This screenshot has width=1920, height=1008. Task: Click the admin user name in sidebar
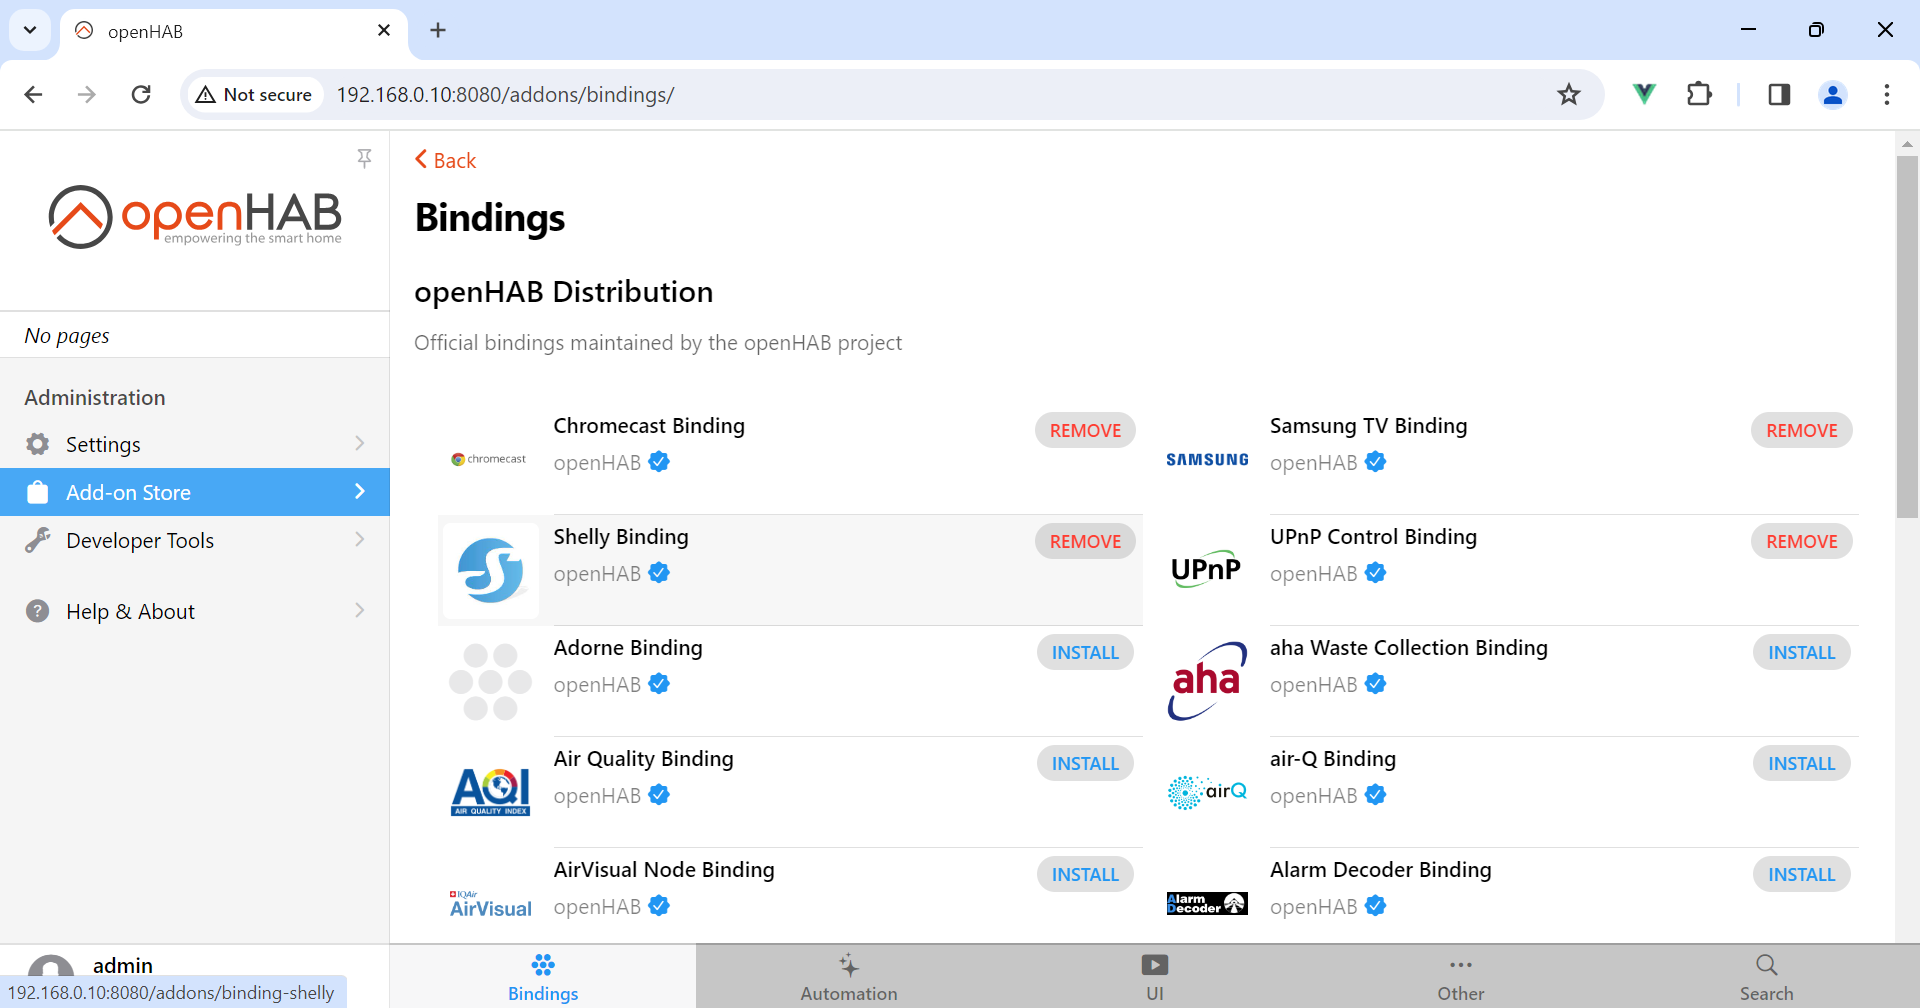[x=123, y=965]
